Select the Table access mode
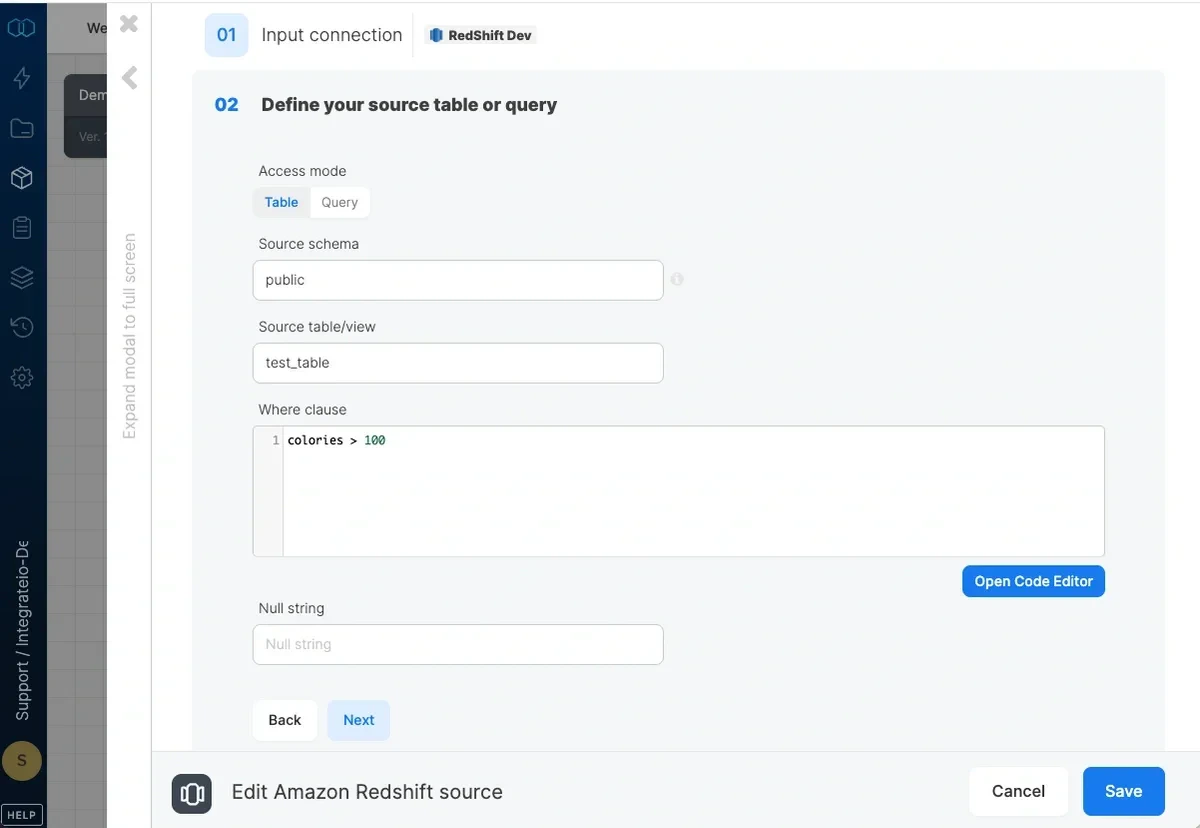 pyautogui.click(x=281, y=202)
